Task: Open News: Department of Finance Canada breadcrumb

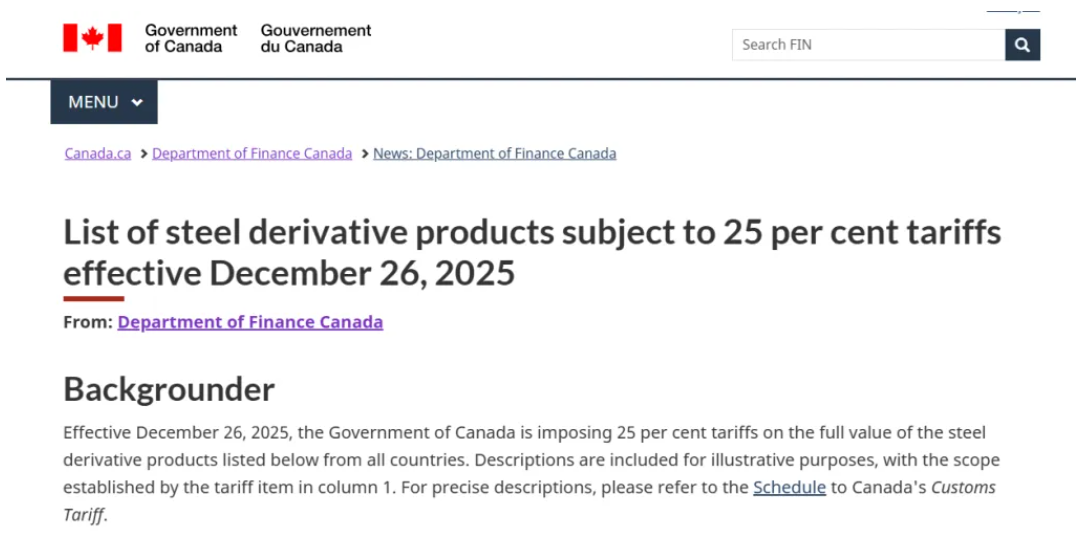Action: 494,153
